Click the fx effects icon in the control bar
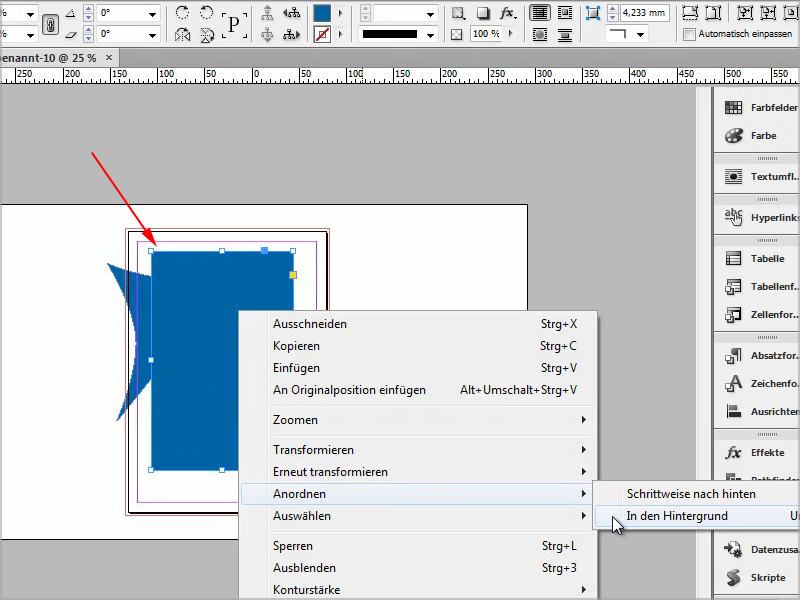The image size is (800, 600). 506,13
